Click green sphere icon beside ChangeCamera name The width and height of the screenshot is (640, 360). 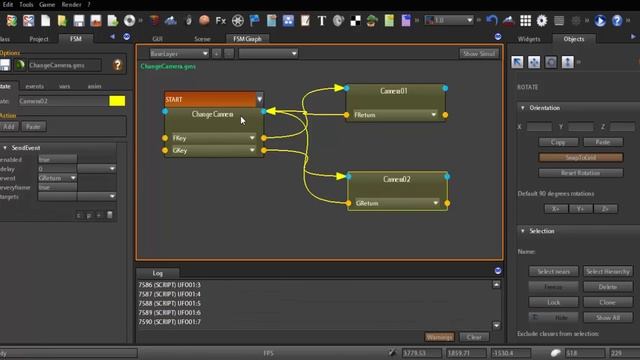(20, 65)
